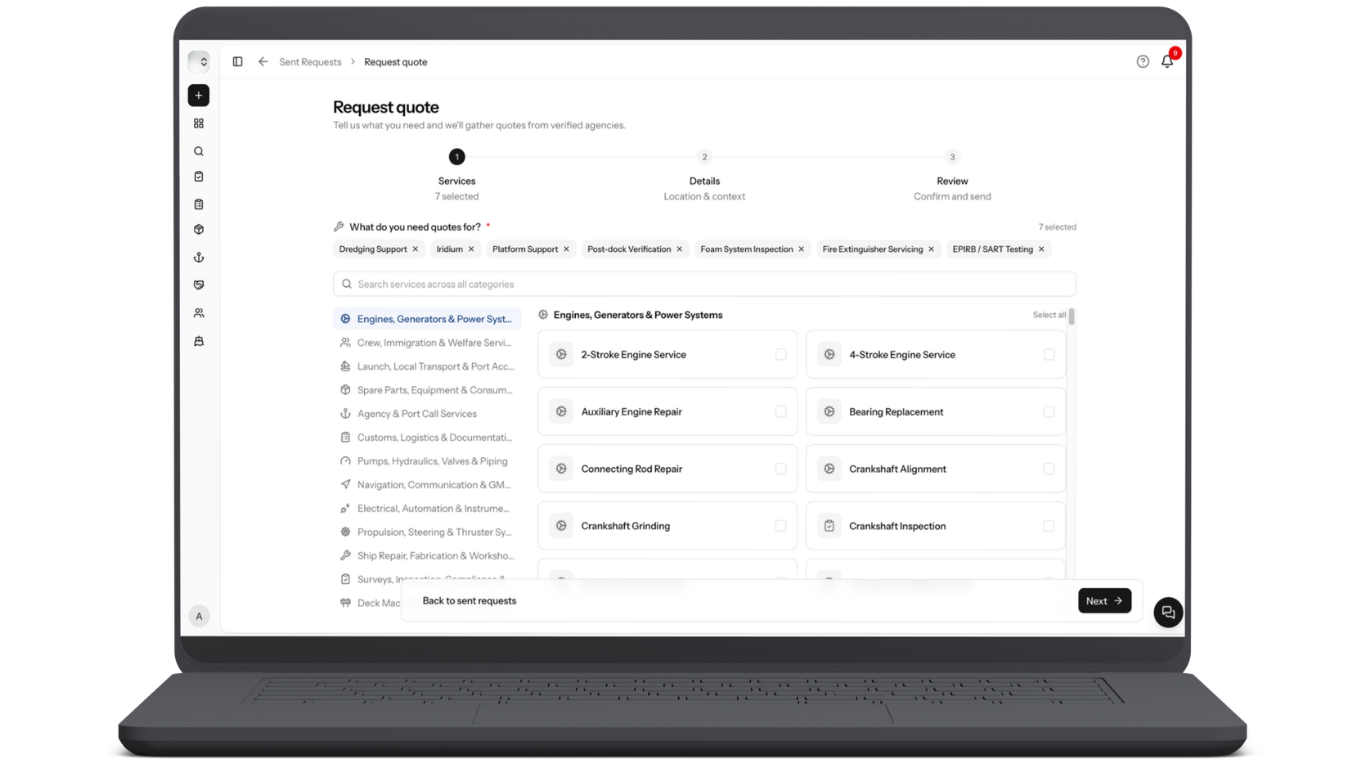The width and height of the screenshot is (1366, 766).
Task: Open the workspace switcher at sidebar top
Action: (199, 62)
